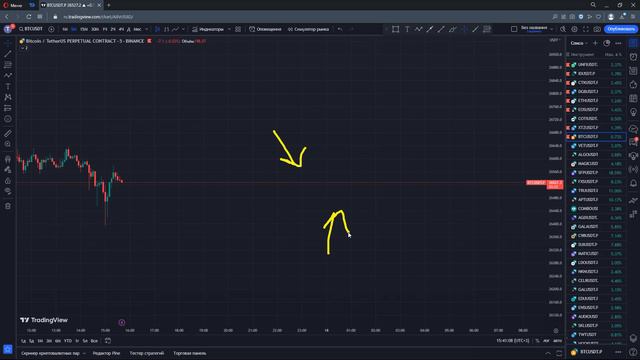Select the text tool in the top toolbar

coord(407,29)
